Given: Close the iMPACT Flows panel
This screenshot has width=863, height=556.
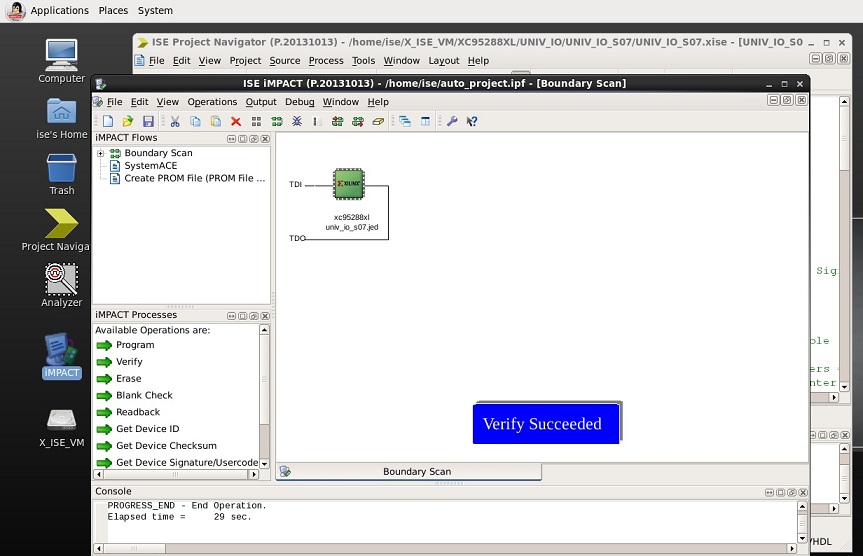Looking at the screenshot, I should coord(265,138).
